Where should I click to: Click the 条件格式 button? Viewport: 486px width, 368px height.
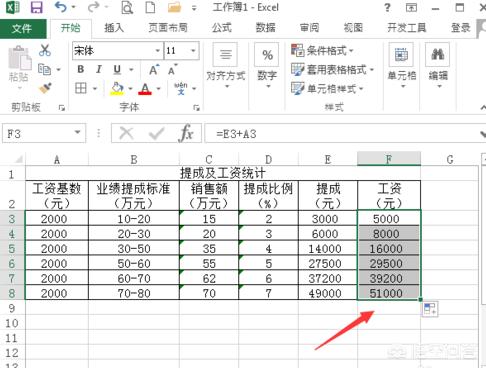coord(322,50)
